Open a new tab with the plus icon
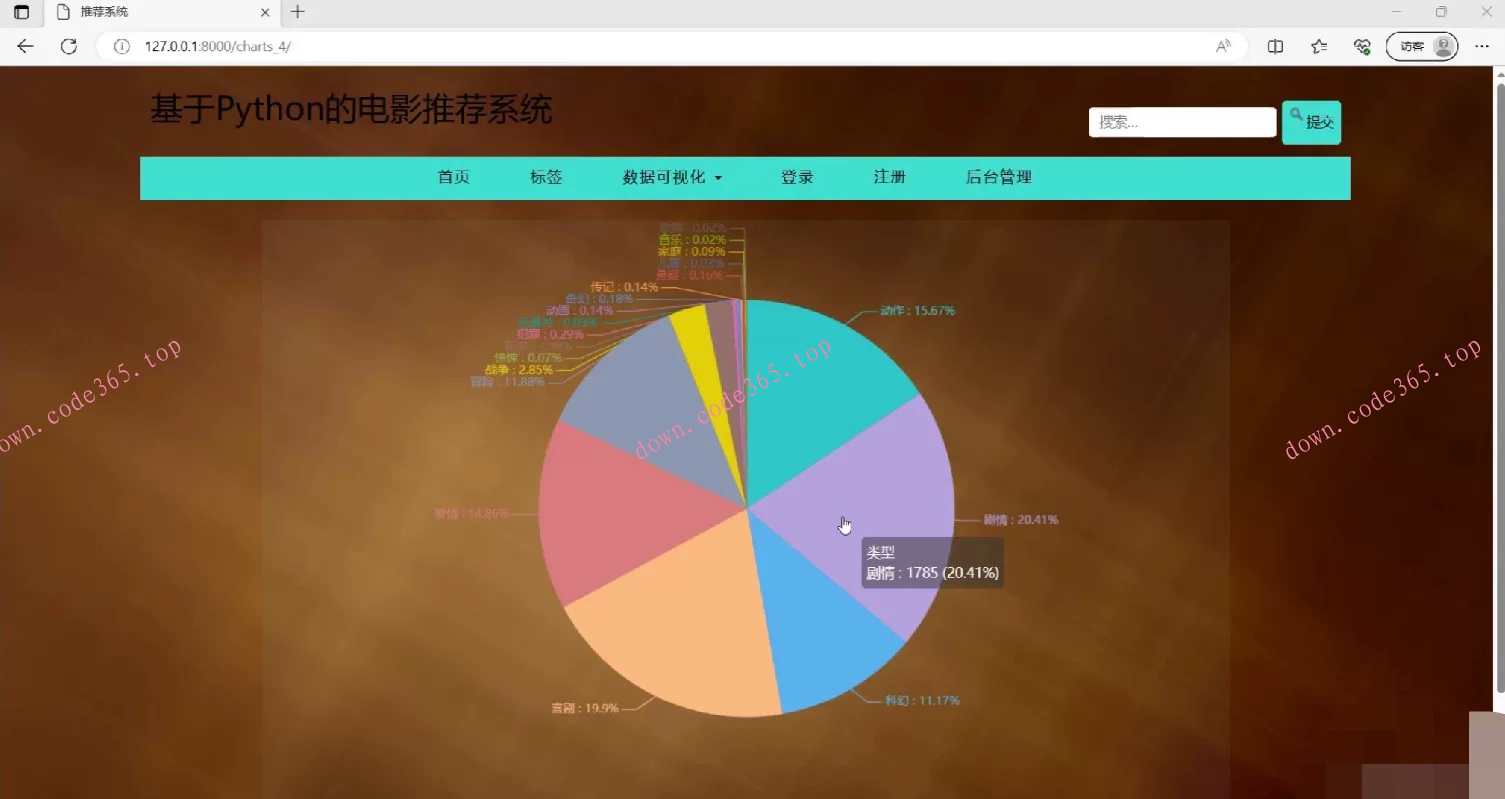 (x=296, y=12)
